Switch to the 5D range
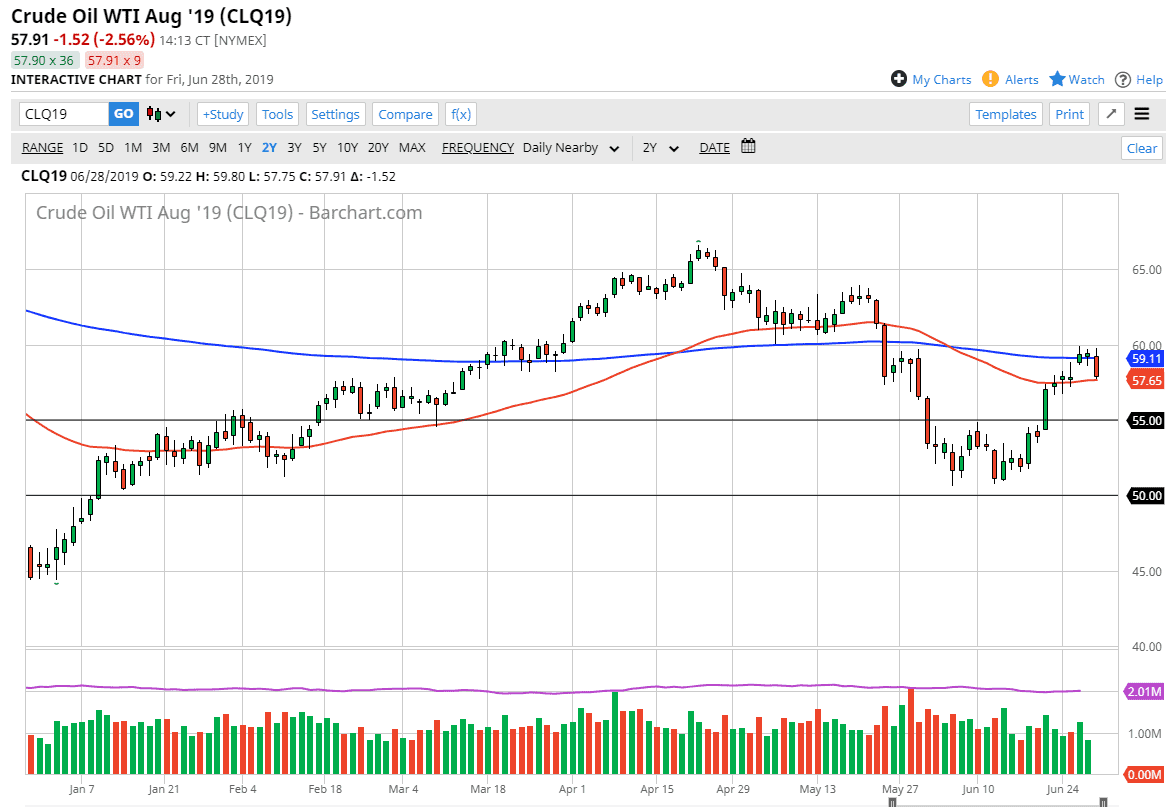 click(x=105, y=147)
